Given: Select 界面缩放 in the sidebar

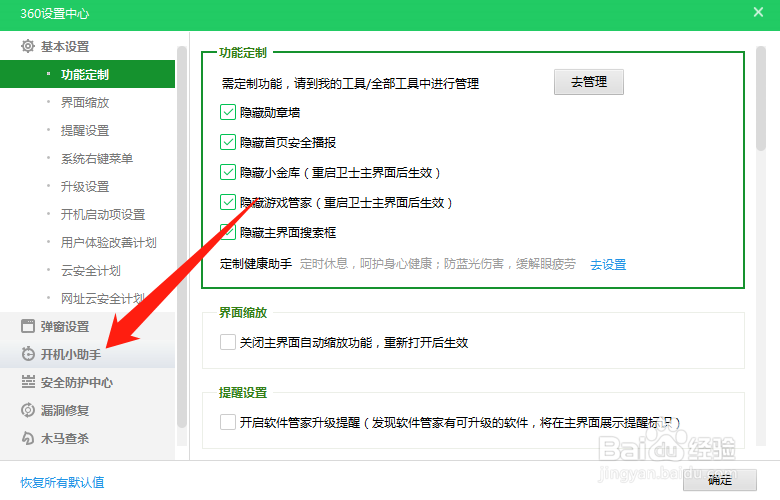Looking at the screenshot, I should click(85, 102).
